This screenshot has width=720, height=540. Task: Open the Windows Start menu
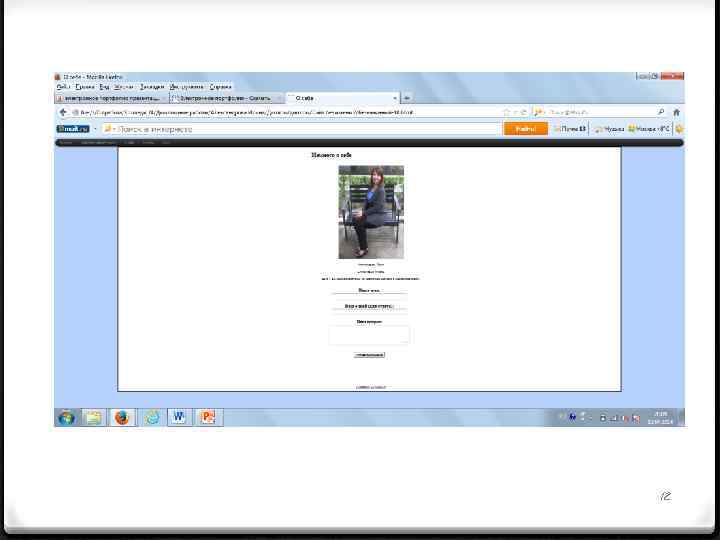coord(67,417)
